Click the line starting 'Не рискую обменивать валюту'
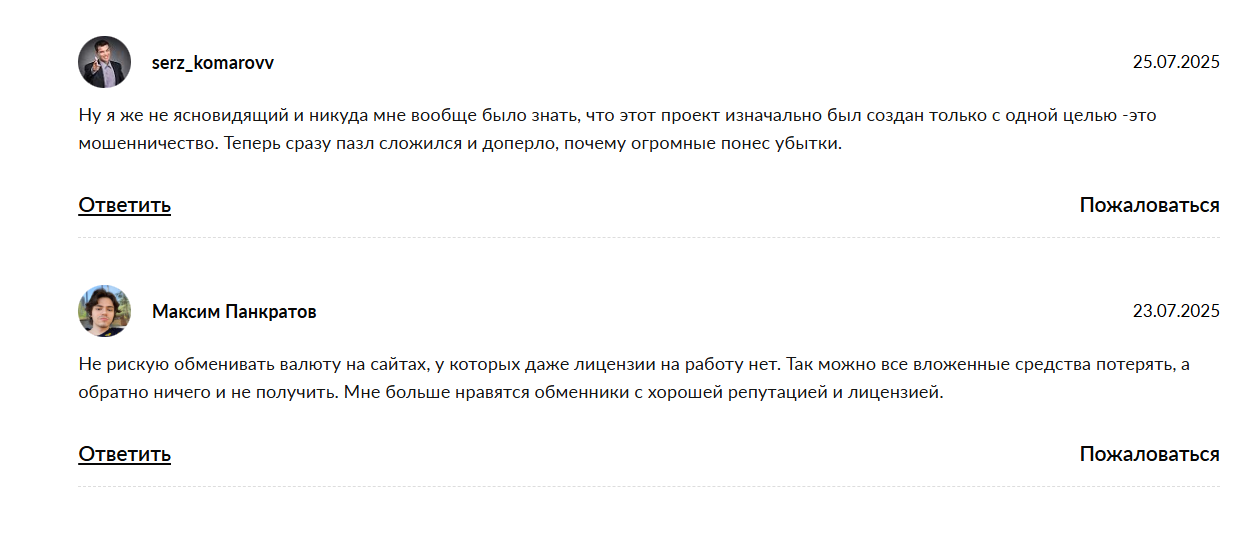The width and height of the screenshot is (1237, 546). pos(634,364)
